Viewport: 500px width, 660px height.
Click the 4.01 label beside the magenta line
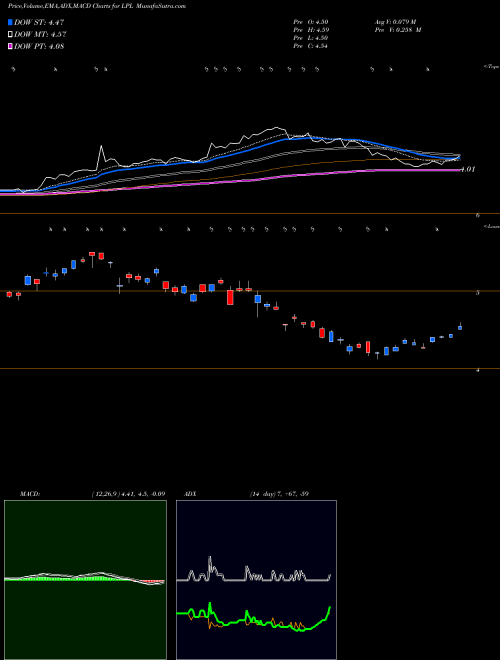pyautogui.click(x=468, y=169)
